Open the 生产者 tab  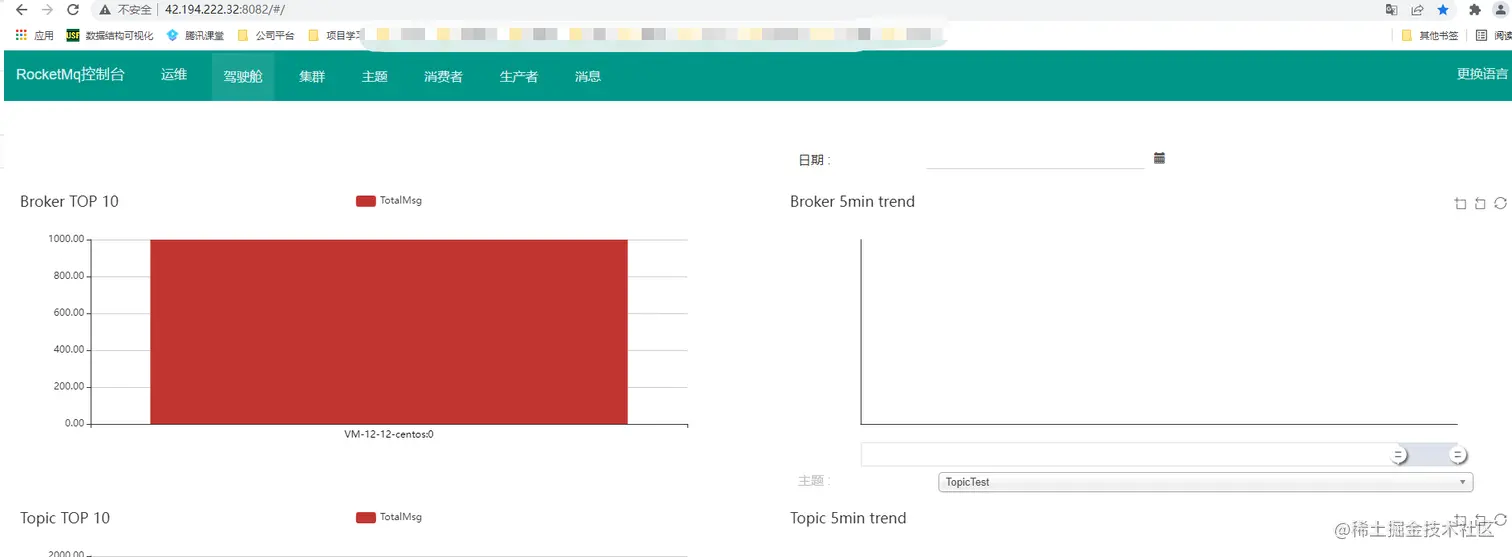tap(519, 76)
